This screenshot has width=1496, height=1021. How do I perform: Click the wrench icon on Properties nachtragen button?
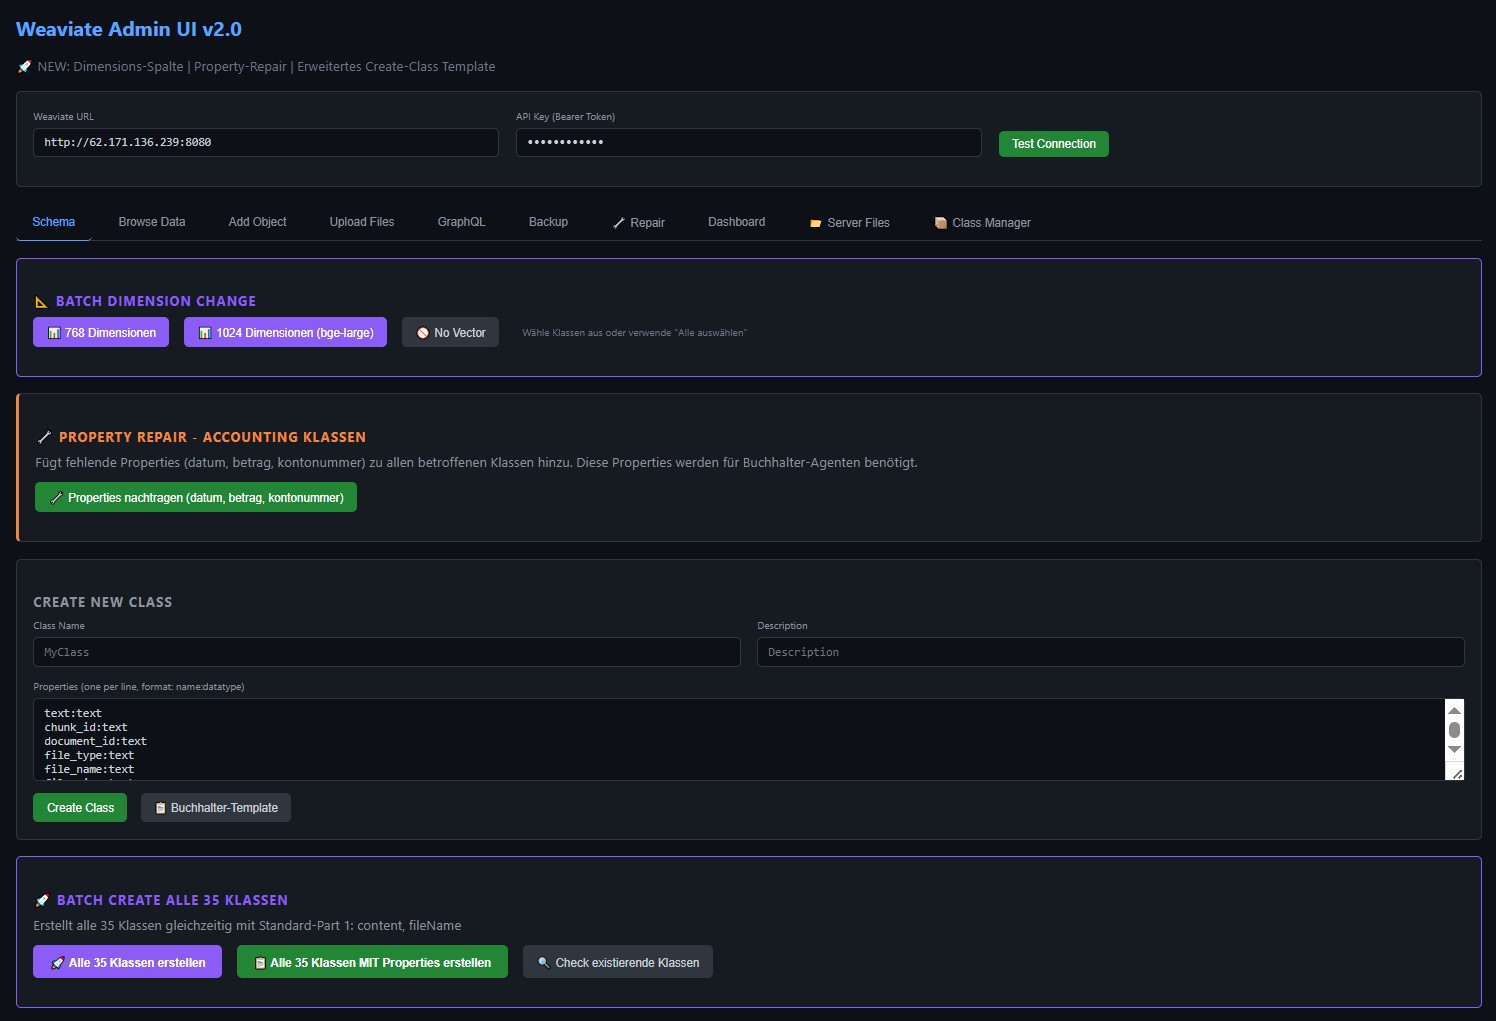click(57, 497)
